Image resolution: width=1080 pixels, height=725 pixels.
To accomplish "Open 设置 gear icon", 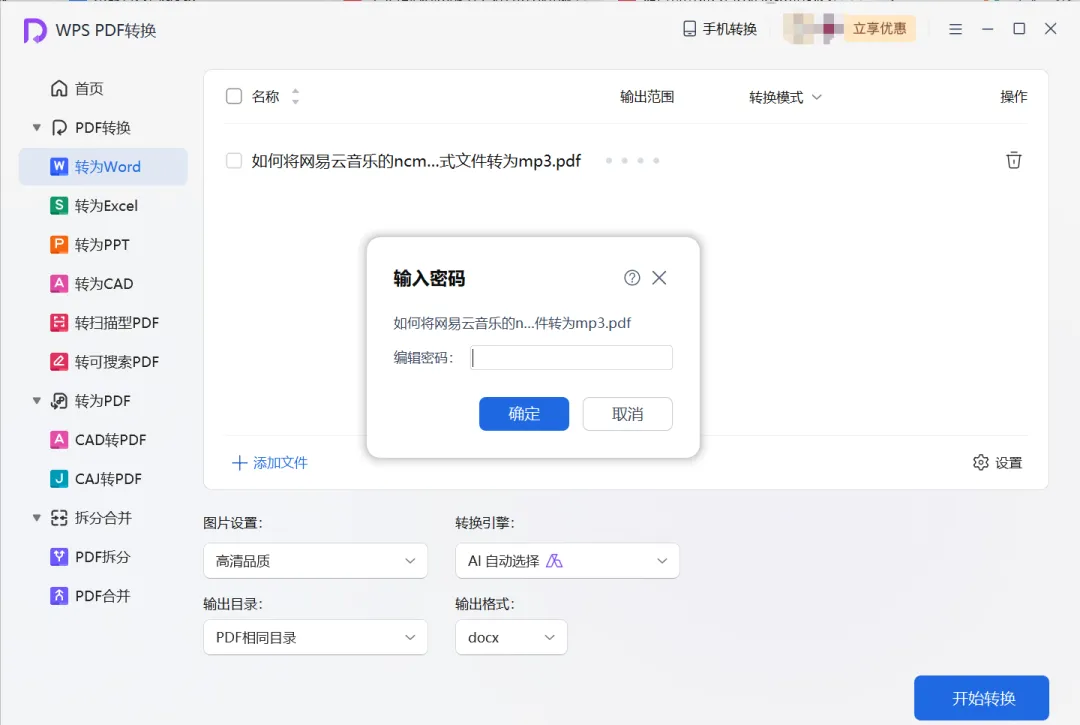I will click(x=981, y=462).
